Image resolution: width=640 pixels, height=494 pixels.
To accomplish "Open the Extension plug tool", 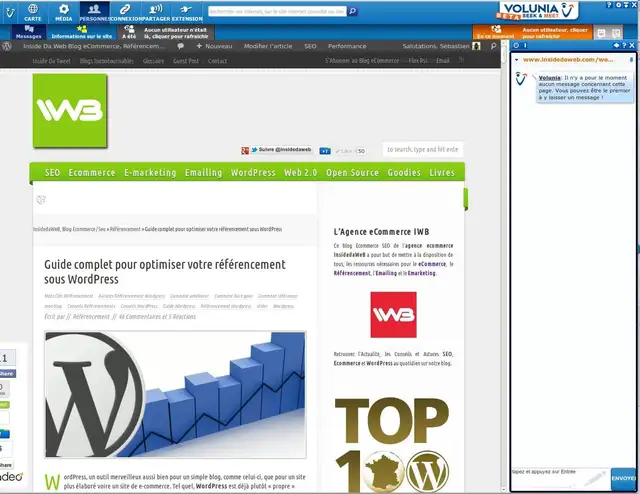I will (187, 12).
